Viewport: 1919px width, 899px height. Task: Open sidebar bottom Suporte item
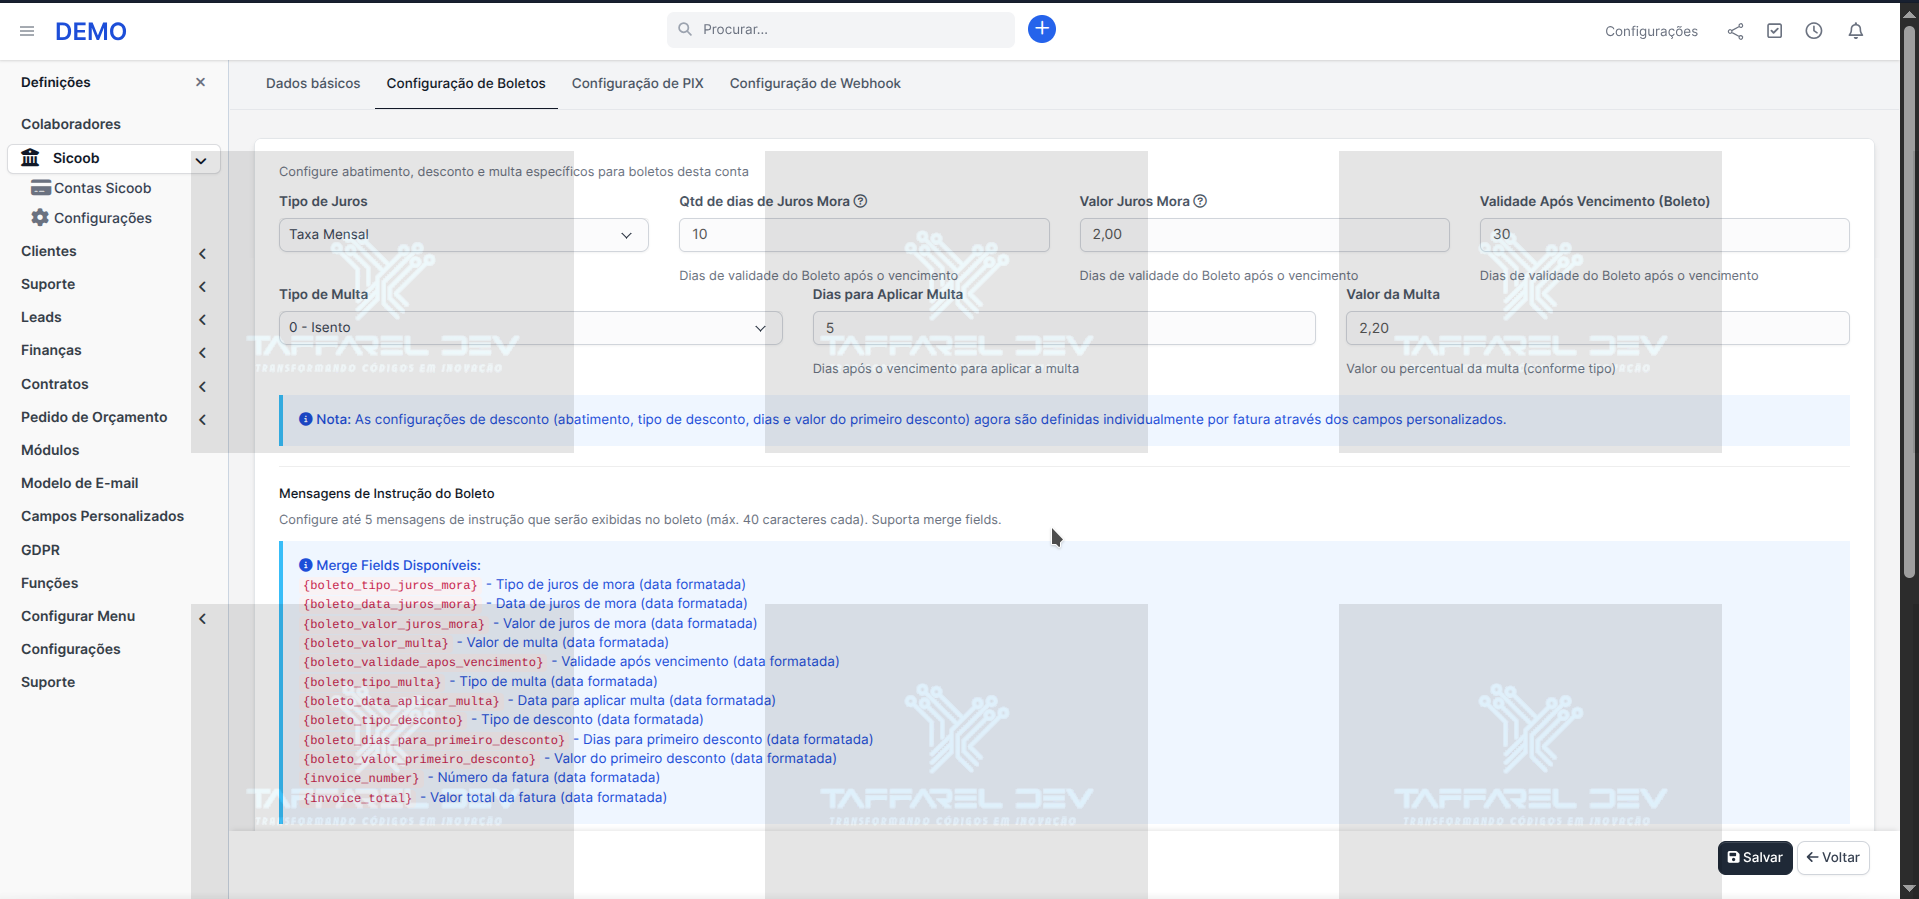point(48,682)
